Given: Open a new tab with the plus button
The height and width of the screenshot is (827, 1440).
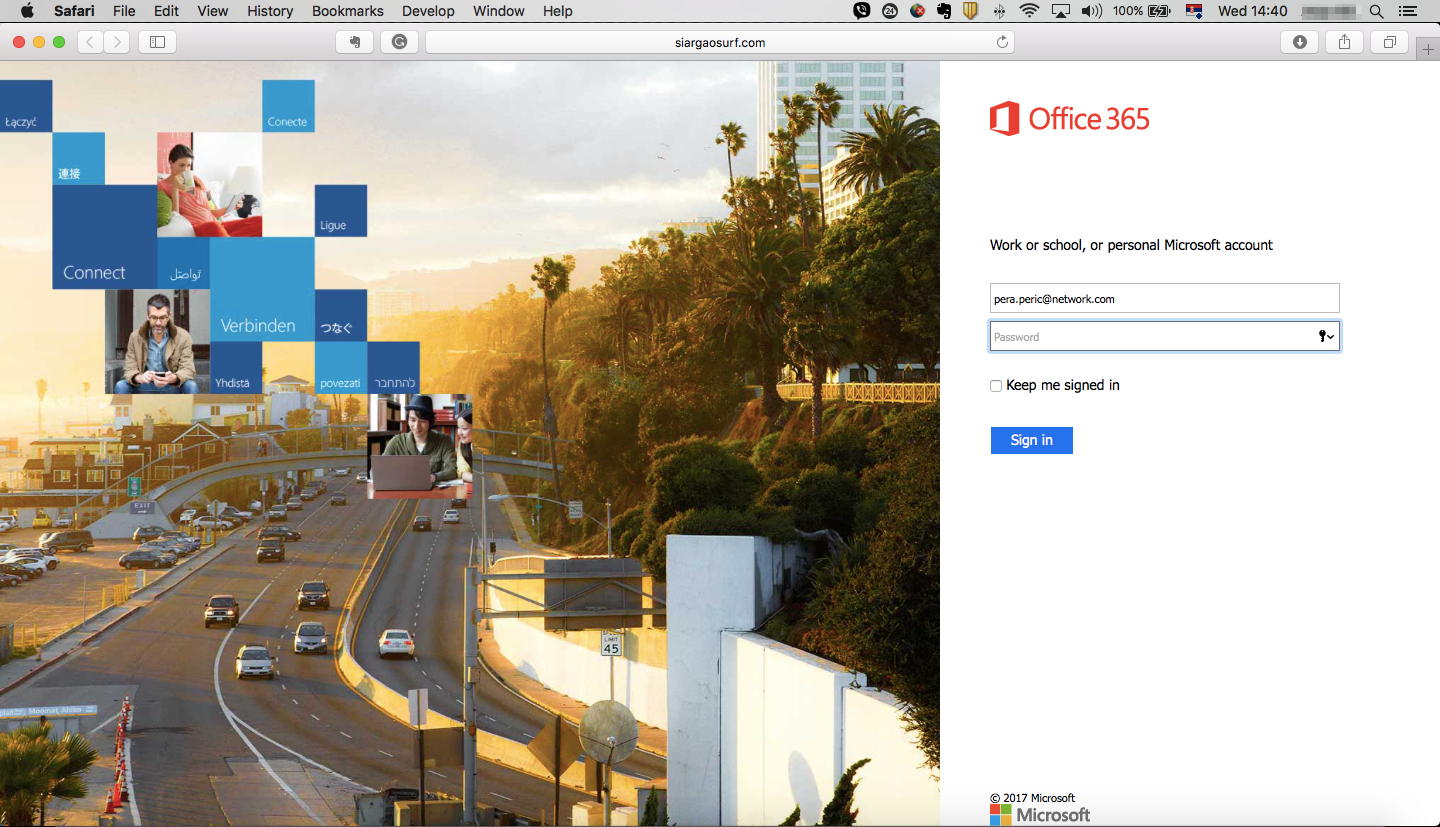Looking at the screenshot, I should (x=1427, y=47).
